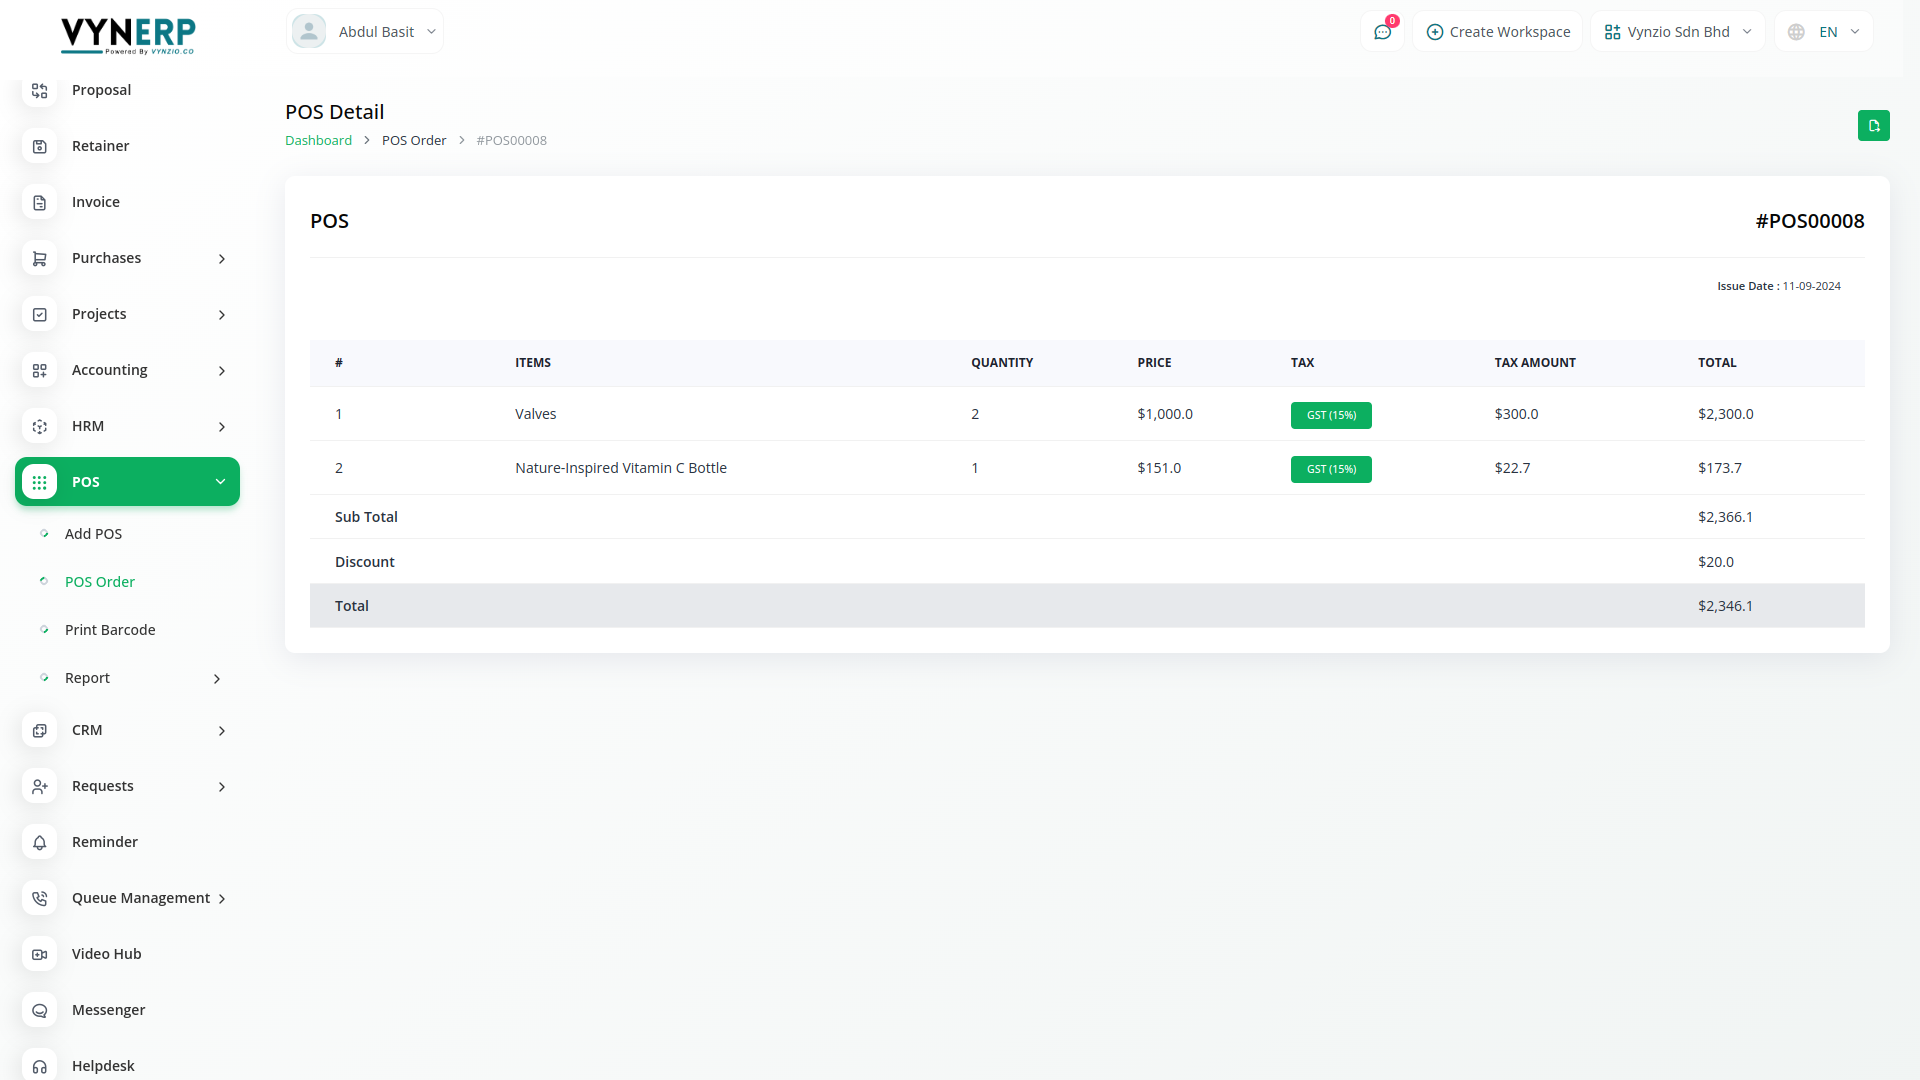Go to Dashboard breadcrumb link

[318, 141]
